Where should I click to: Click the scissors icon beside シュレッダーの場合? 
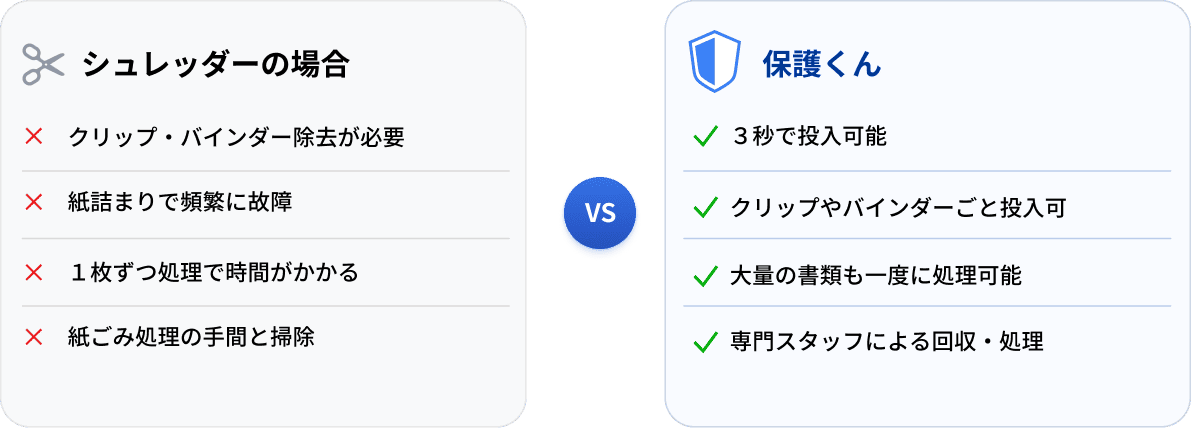44,65
